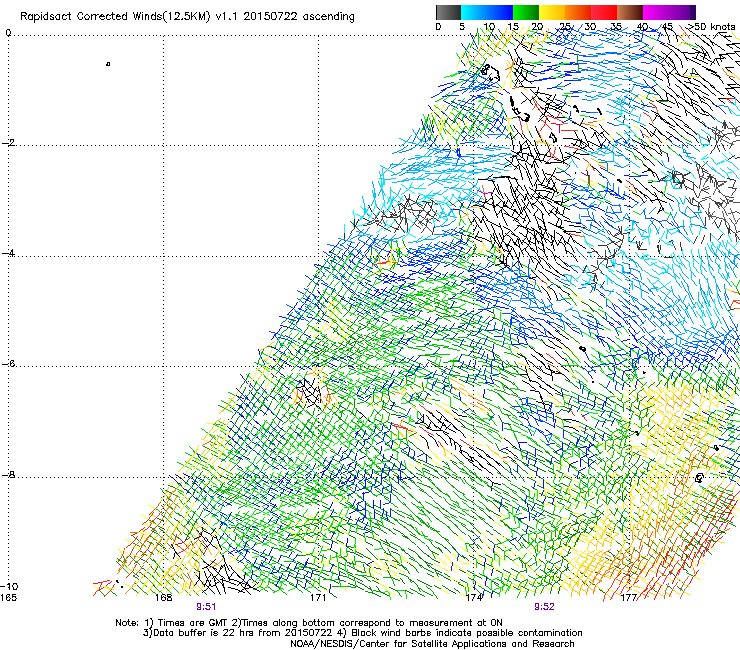The width and height of the screenshot is (740, 650).
Task: Click the longitude label '165'
Action: point(8,598)
